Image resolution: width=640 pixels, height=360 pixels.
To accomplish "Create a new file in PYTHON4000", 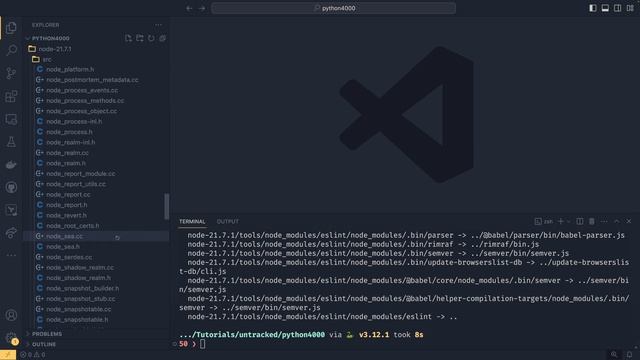I will pyautogui.click(x=128, y=38).
